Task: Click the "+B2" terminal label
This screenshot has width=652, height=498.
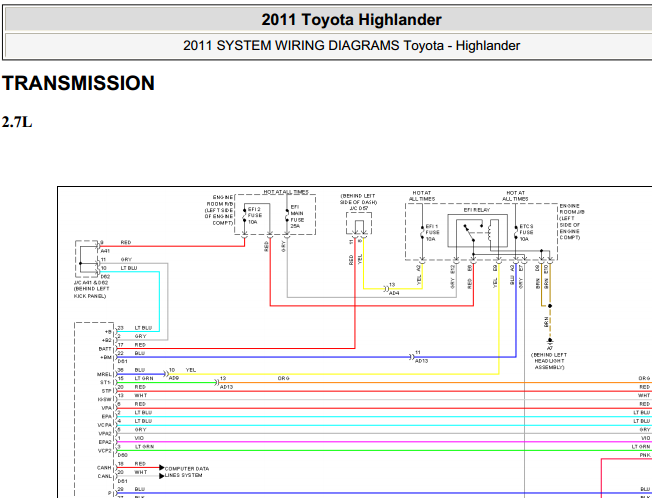Action: [107, 340]
